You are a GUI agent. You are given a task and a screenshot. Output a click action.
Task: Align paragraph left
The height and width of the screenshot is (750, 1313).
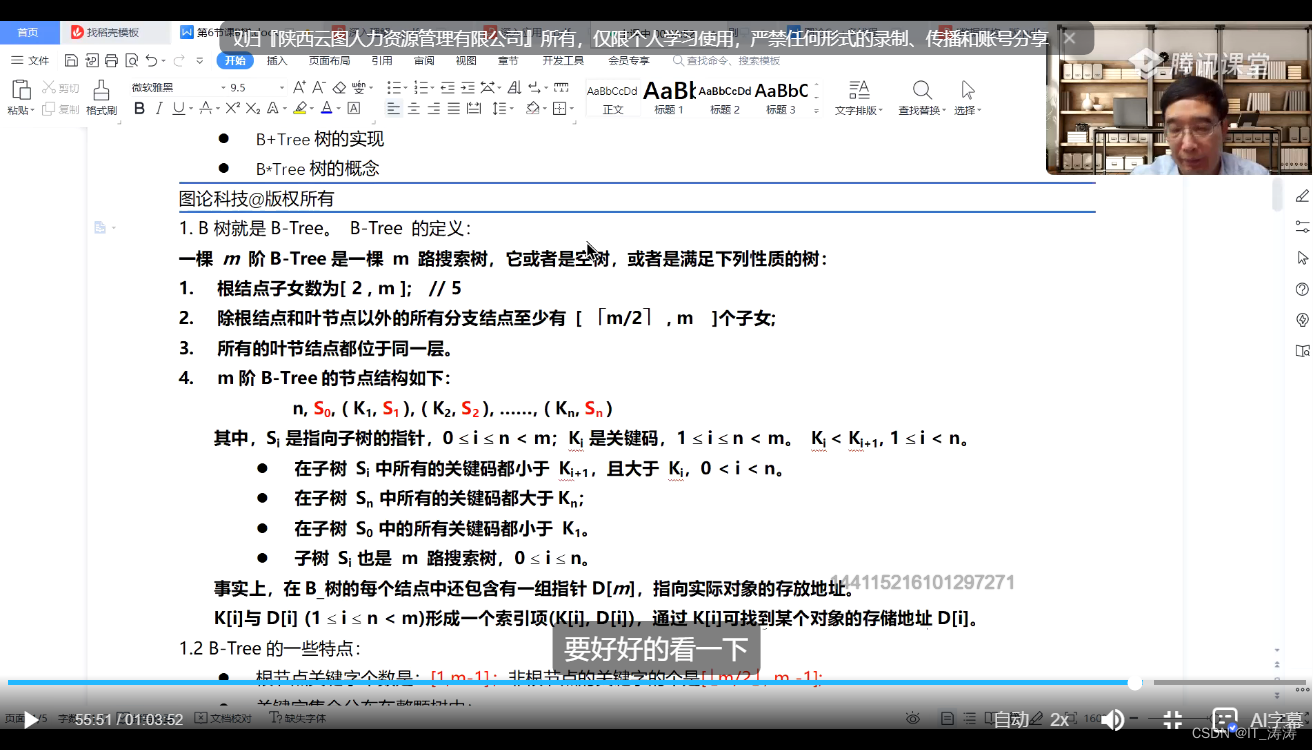[393, 108]
